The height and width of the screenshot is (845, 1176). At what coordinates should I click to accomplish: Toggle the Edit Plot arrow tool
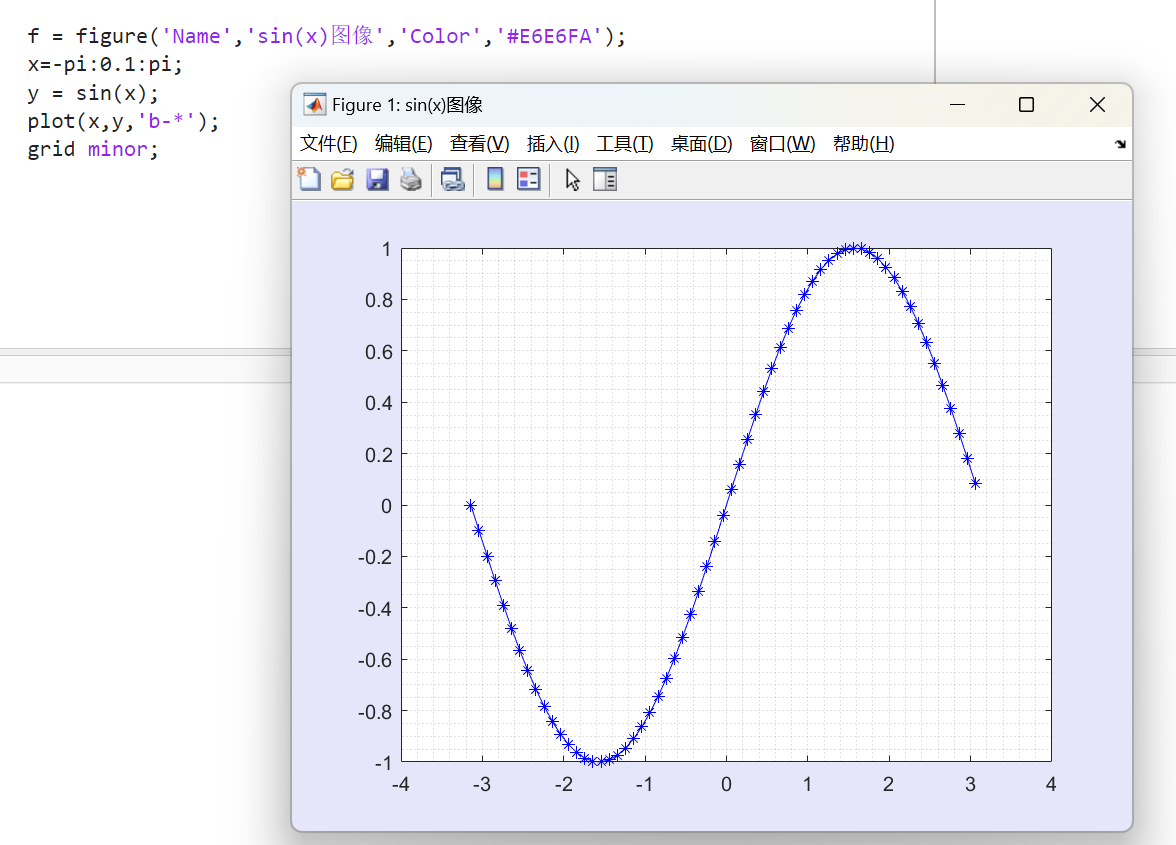(572, 179)
